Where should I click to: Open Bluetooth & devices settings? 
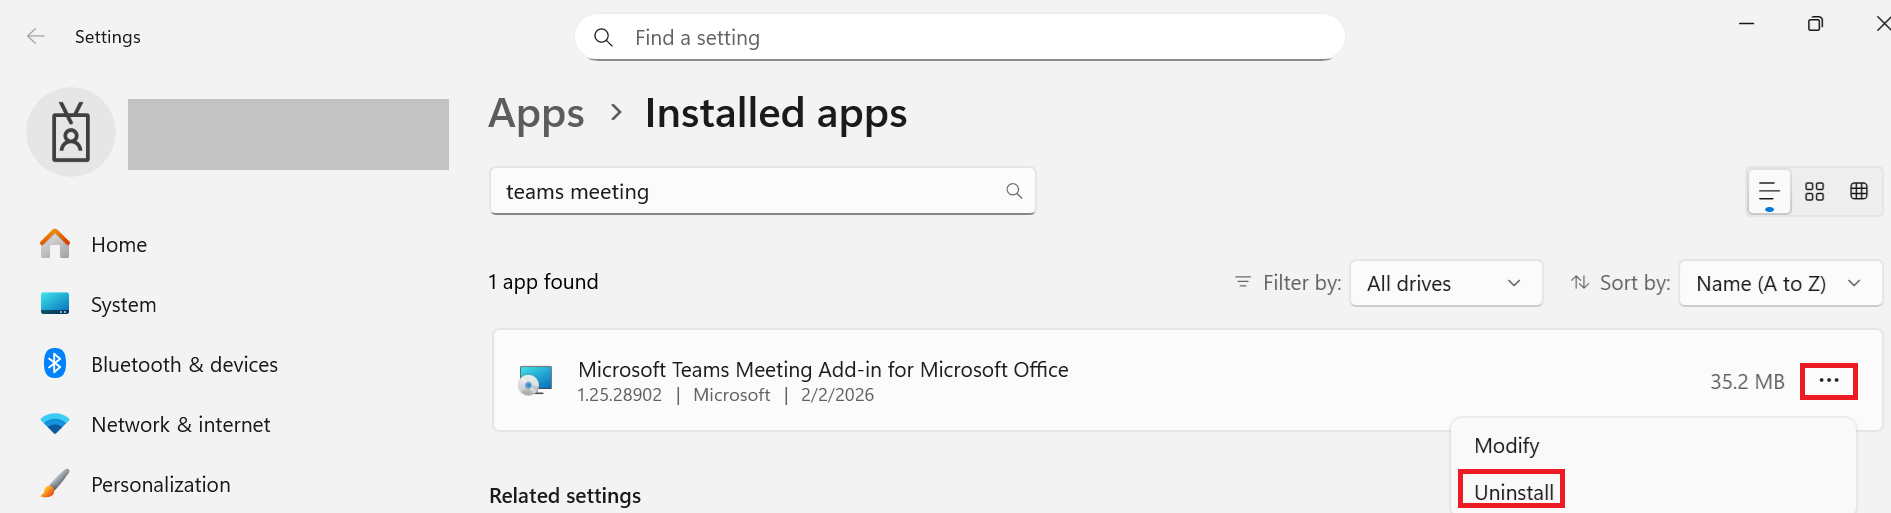(x=184, y=365)
